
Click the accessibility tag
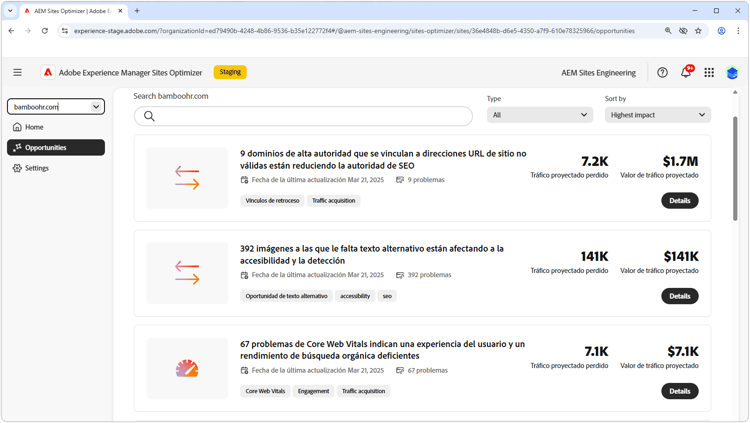355,296
